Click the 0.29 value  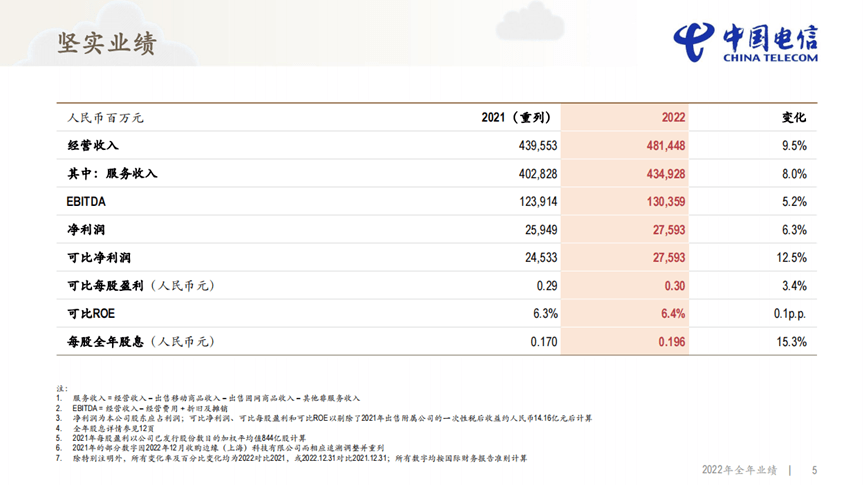(547, 285)
